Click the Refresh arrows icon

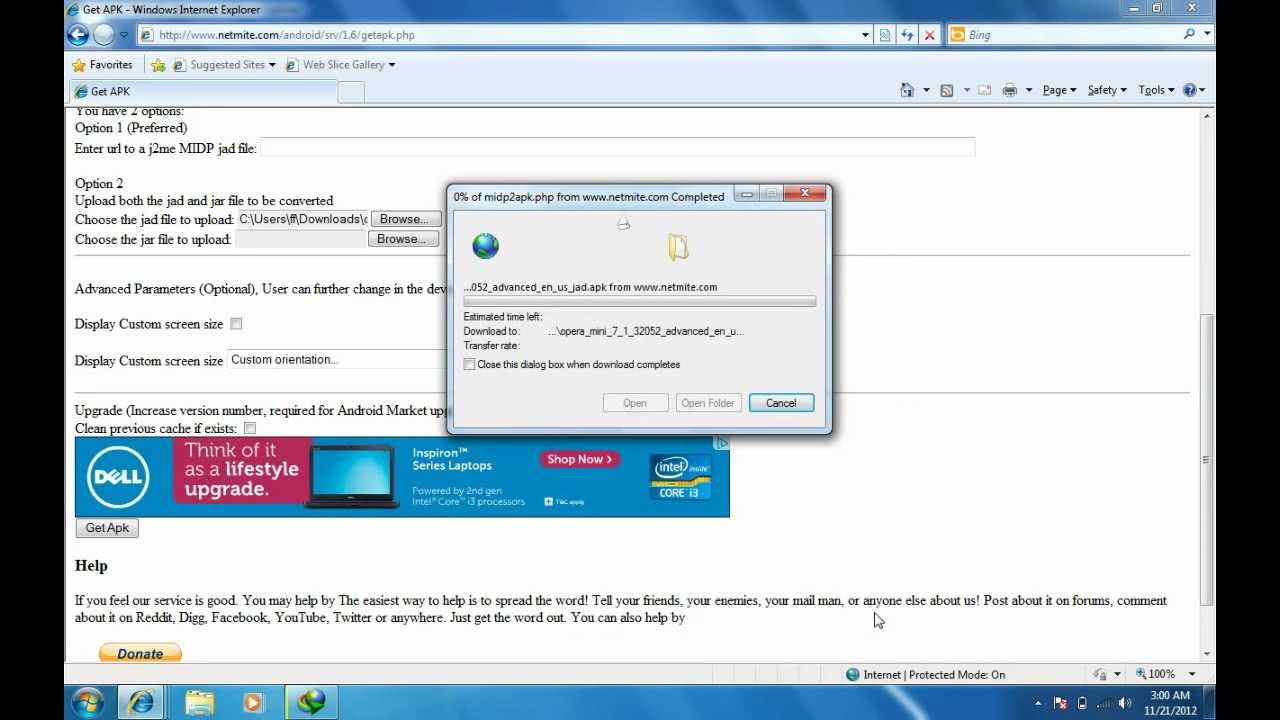(x=907, y=35)
